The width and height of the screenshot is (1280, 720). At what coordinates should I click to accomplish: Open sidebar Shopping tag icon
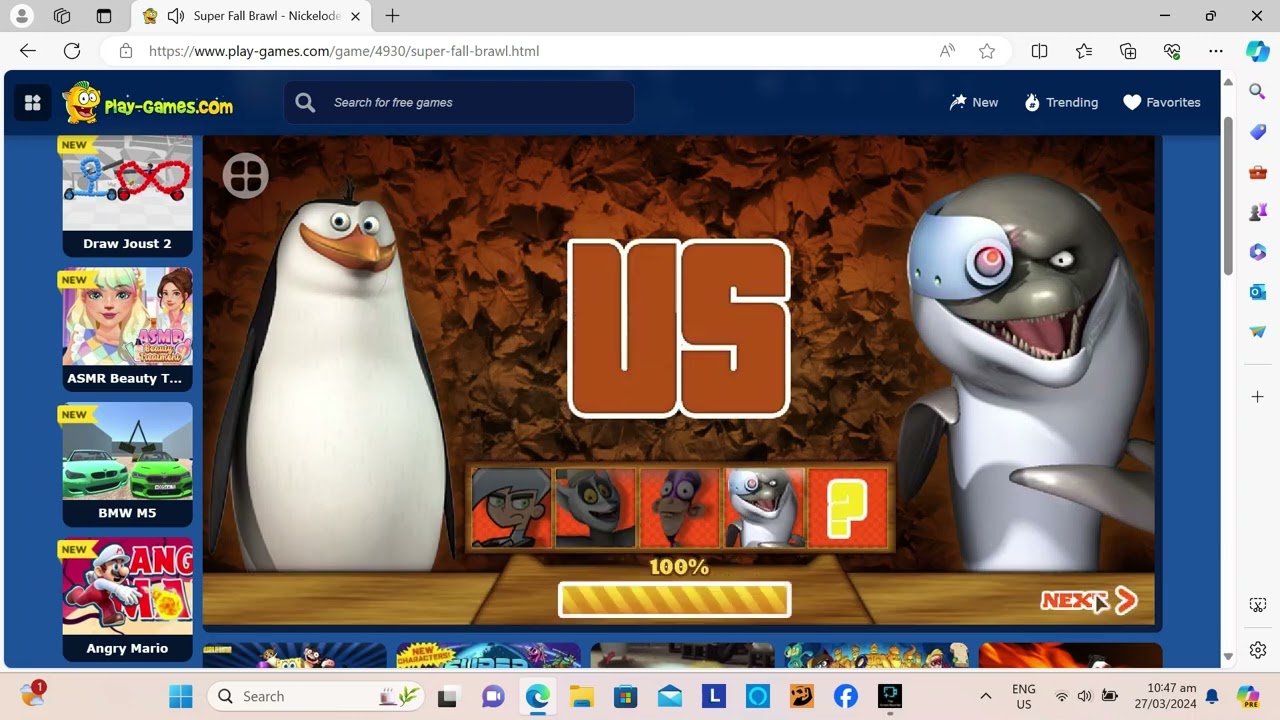[x=1258, y=132]
